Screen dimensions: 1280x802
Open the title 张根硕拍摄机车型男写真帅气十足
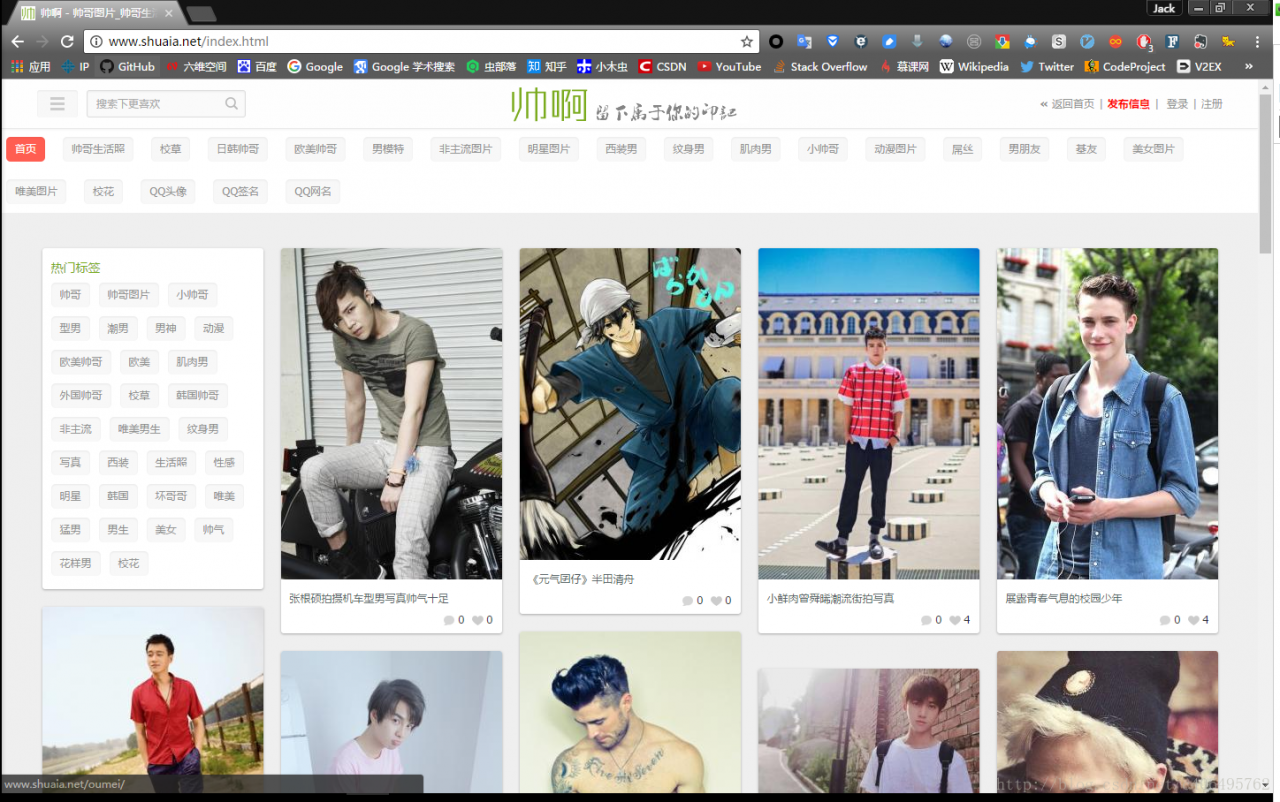tap(369, 598)
